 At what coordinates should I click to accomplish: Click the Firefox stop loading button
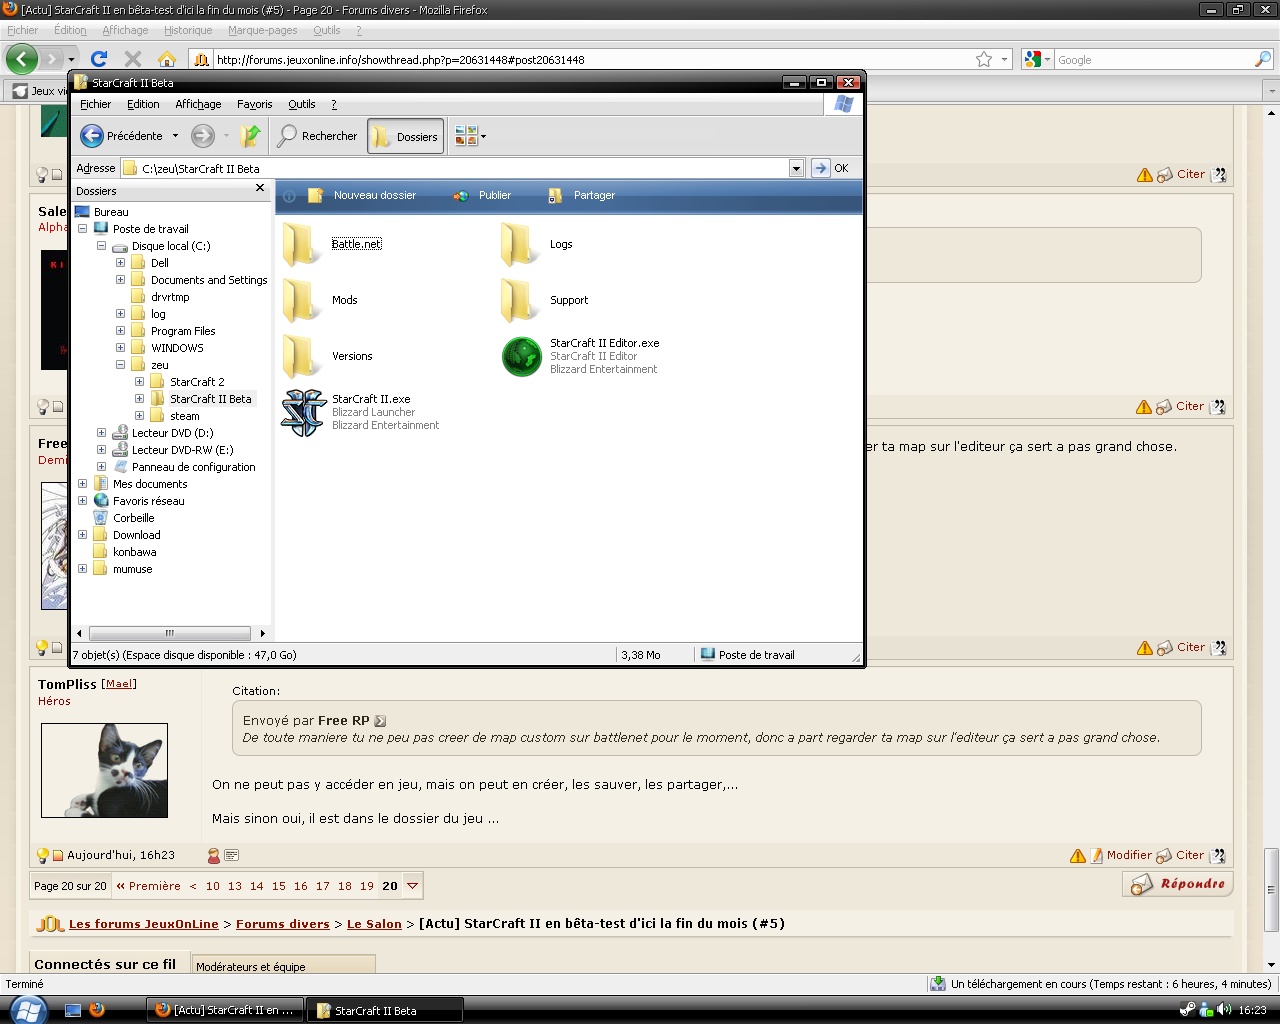(x=132, y=59)
